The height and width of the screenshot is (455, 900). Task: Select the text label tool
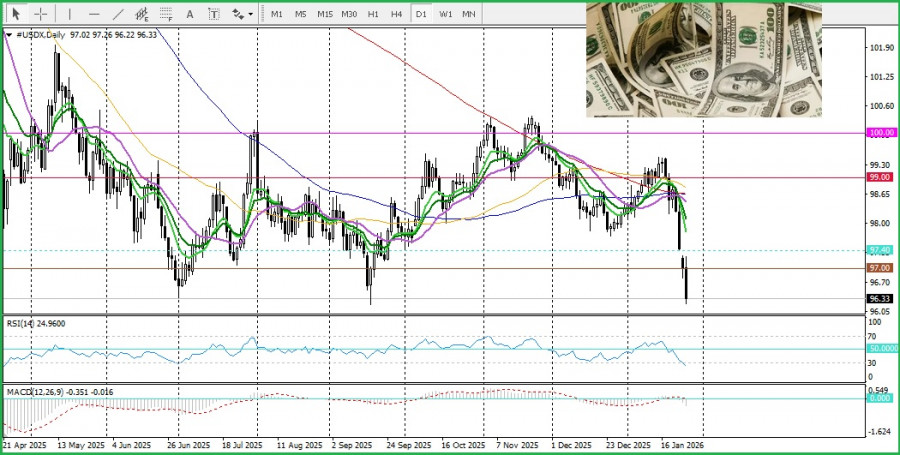(215, 14)
